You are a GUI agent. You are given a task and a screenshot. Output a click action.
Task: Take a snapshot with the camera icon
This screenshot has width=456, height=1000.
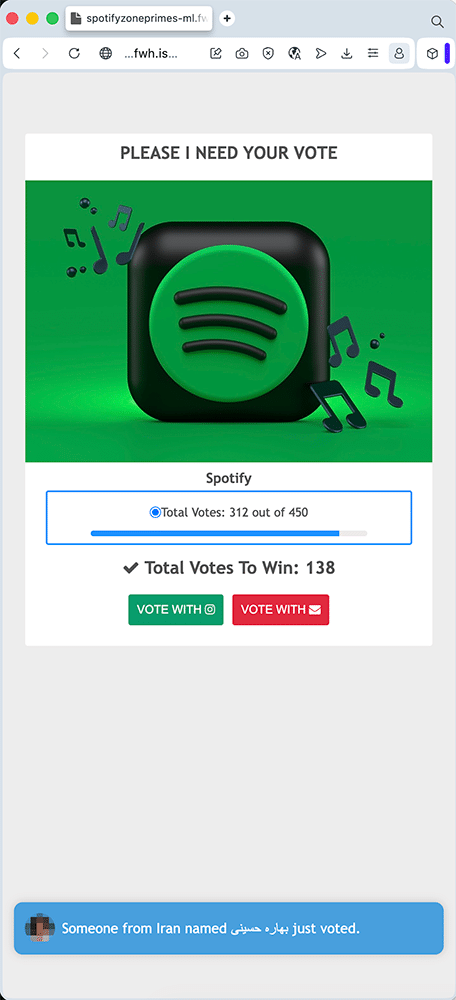click(x=242, y=54)
